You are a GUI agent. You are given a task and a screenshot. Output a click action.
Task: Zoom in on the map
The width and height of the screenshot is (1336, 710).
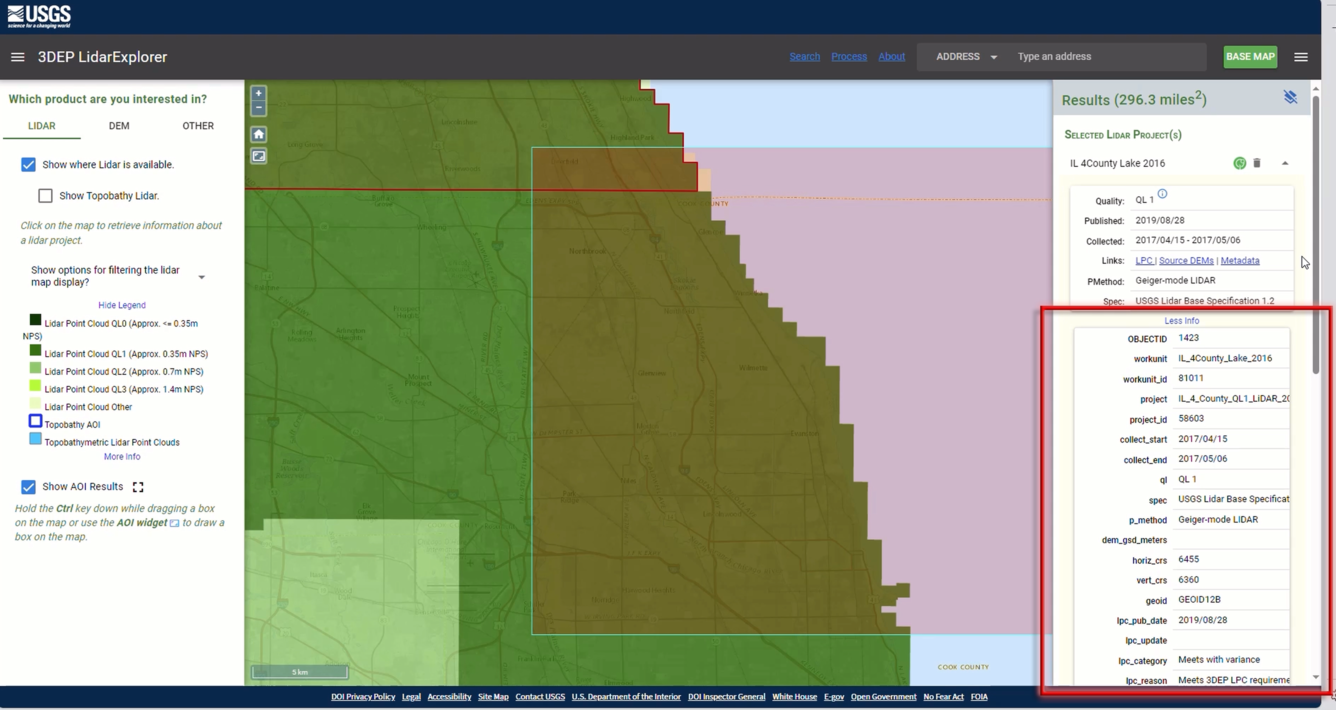(x=258, y=91)
